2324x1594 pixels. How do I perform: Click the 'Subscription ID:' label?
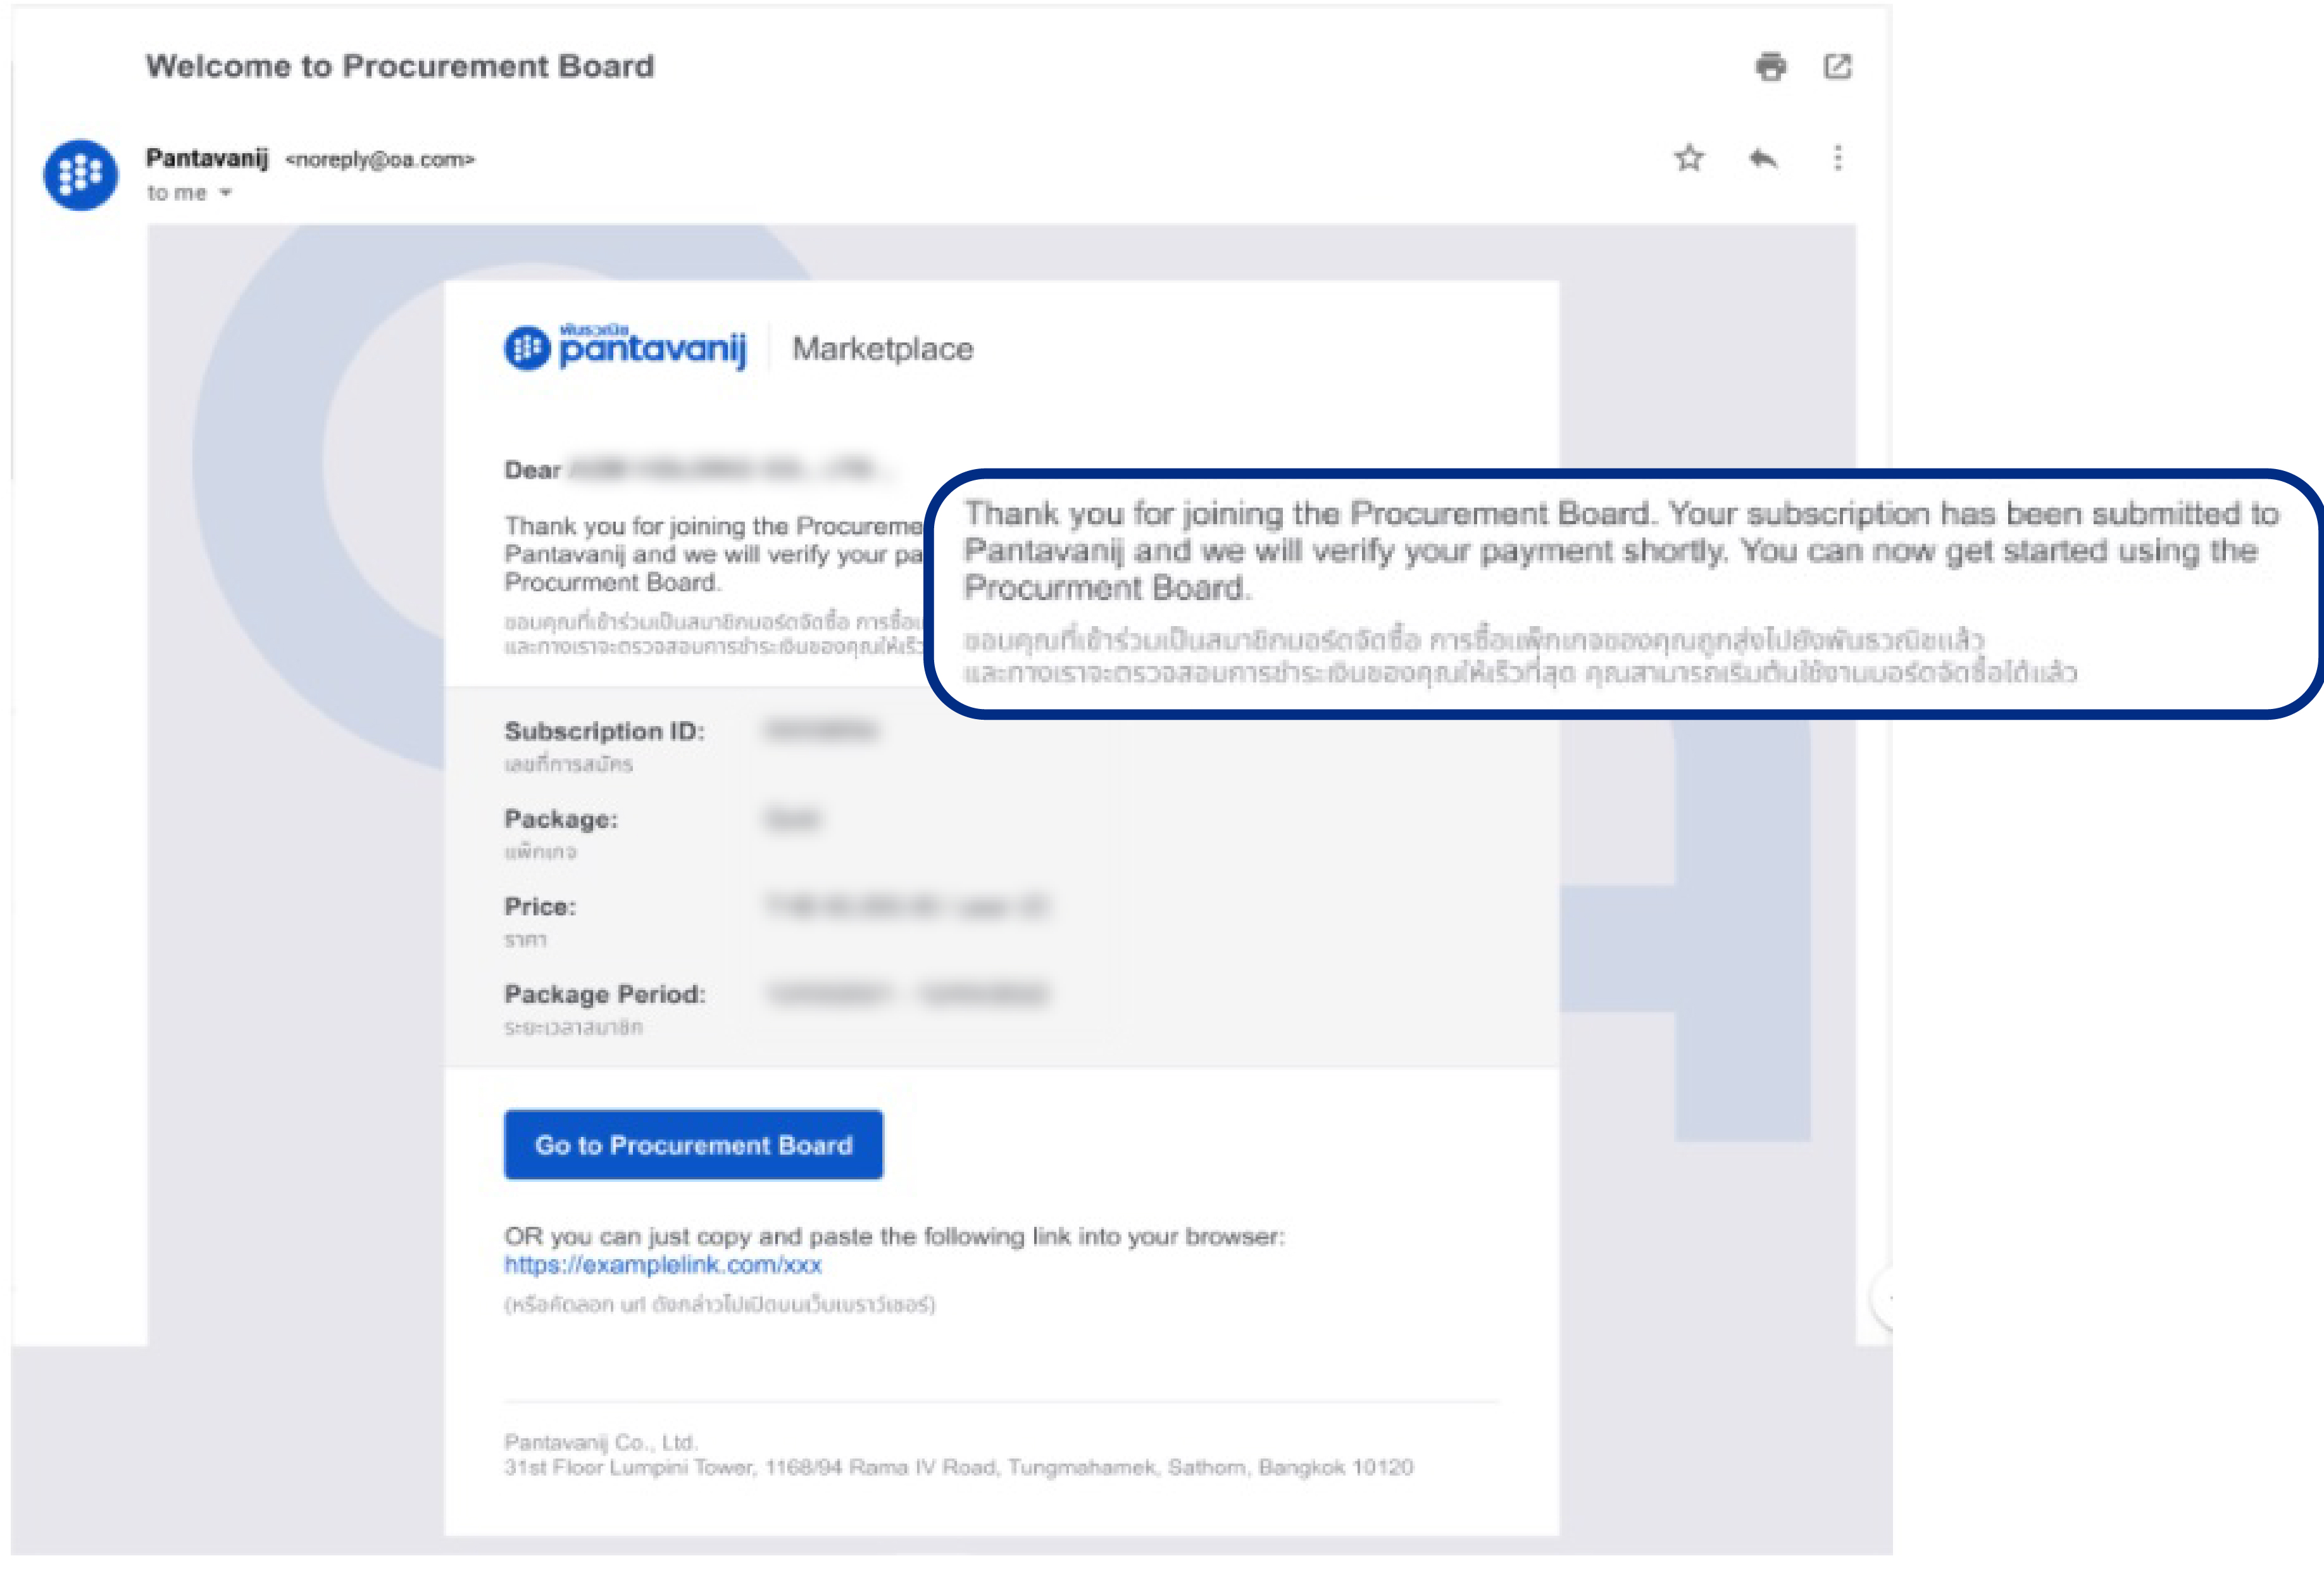coord(604,731)
